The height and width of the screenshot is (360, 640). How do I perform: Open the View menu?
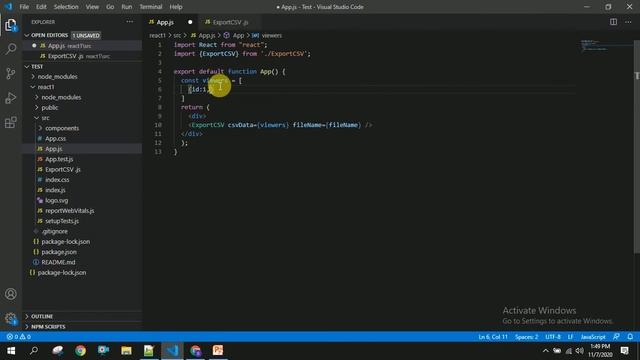(92, 7)
